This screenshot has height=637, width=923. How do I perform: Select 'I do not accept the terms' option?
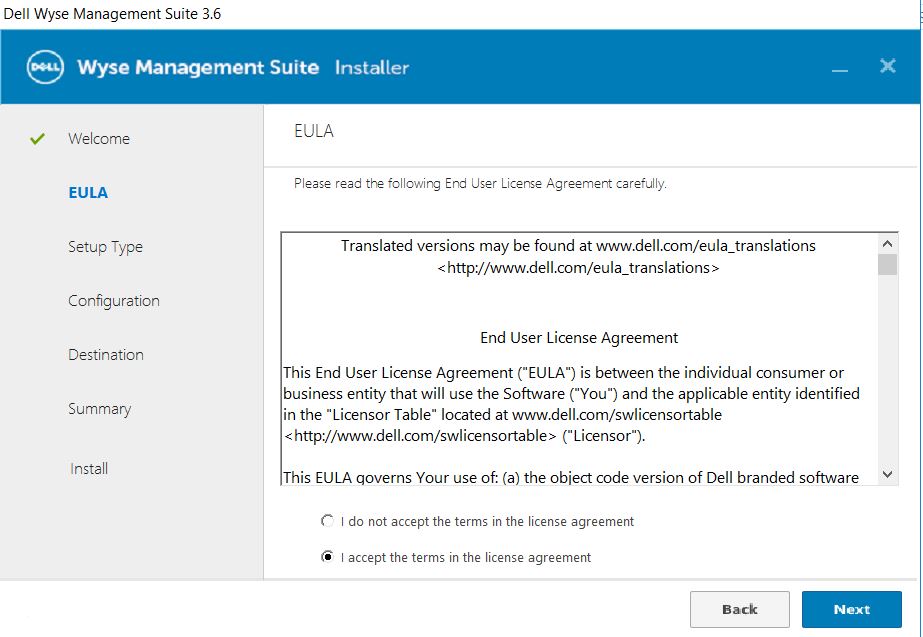[x=327, y=521]
